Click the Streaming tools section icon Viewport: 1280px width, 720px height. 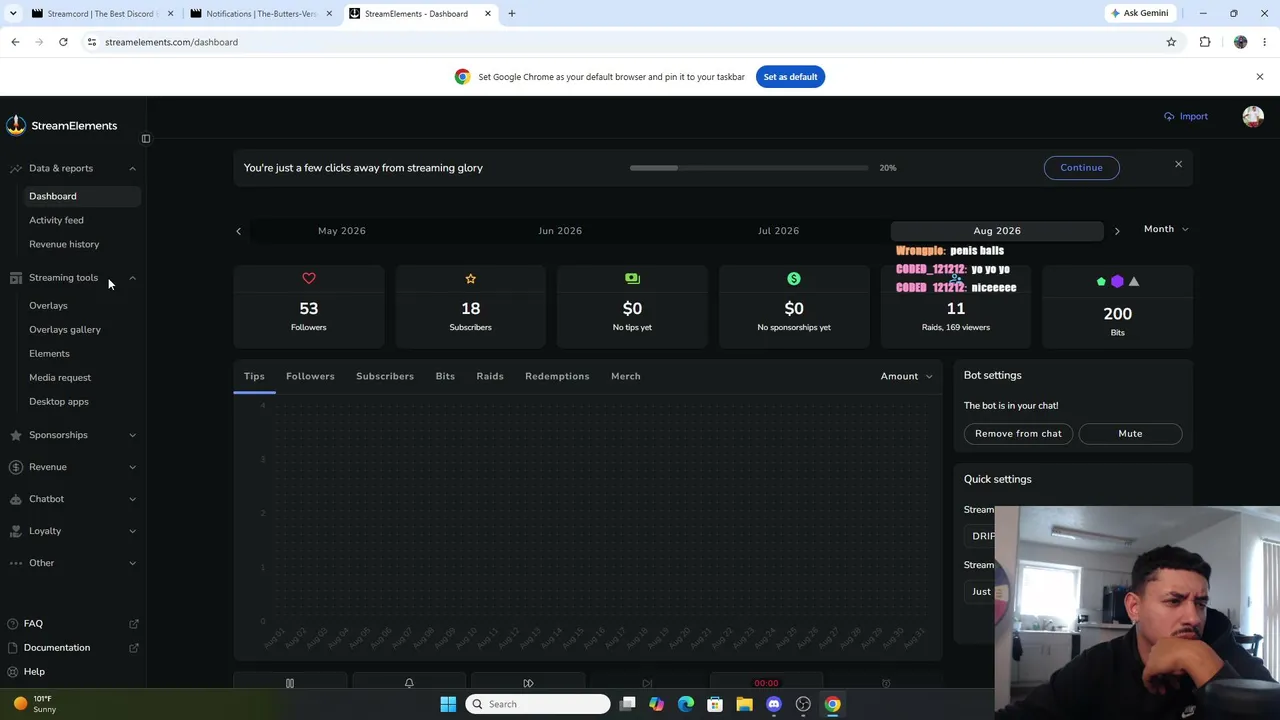tap(15, 277)
